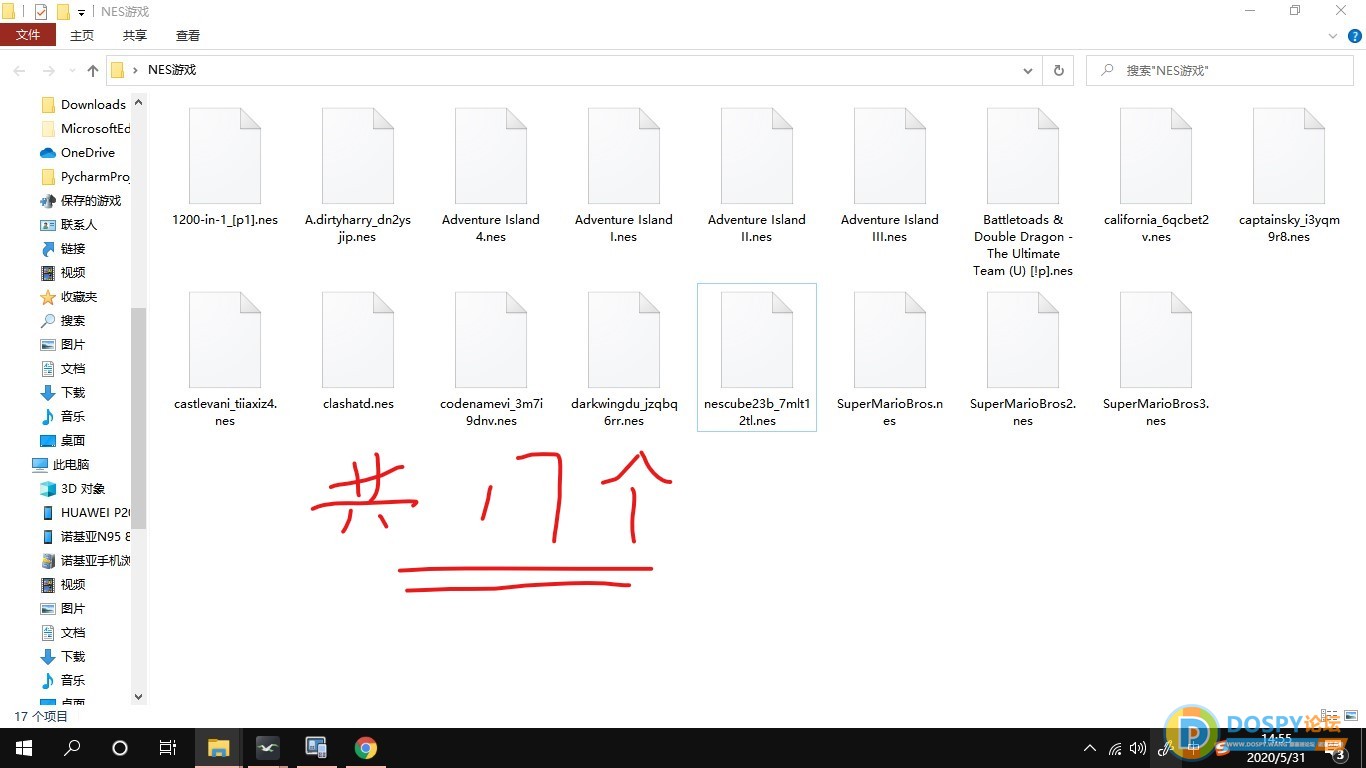Select darkwingdu_jzqbq6rr.nes file
The height and width of the screenshot is (768, 1366).
point(624,360)
